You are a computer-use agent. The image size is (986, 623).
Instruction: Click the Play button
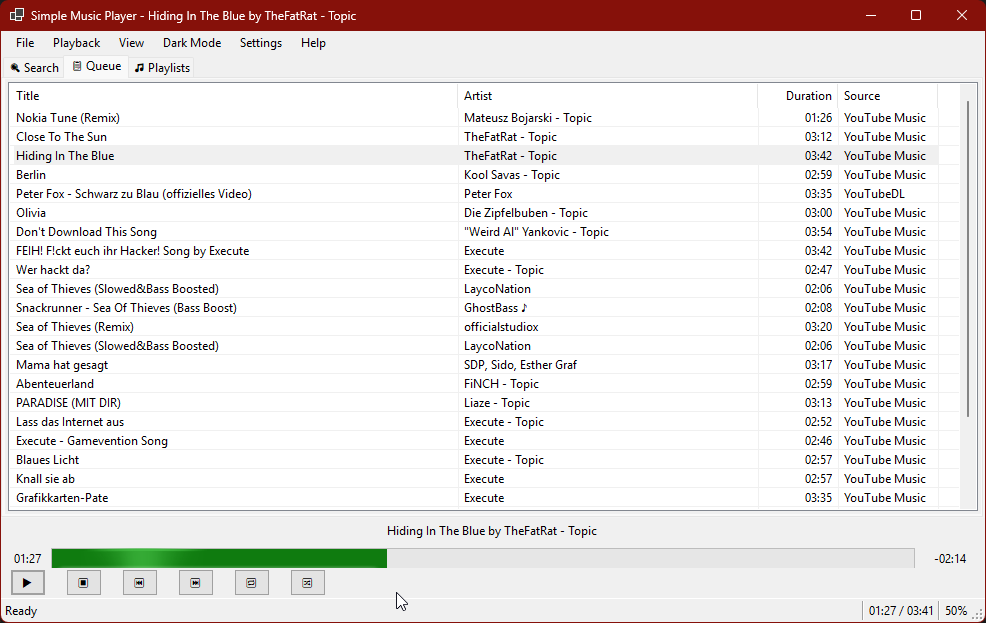28,583
